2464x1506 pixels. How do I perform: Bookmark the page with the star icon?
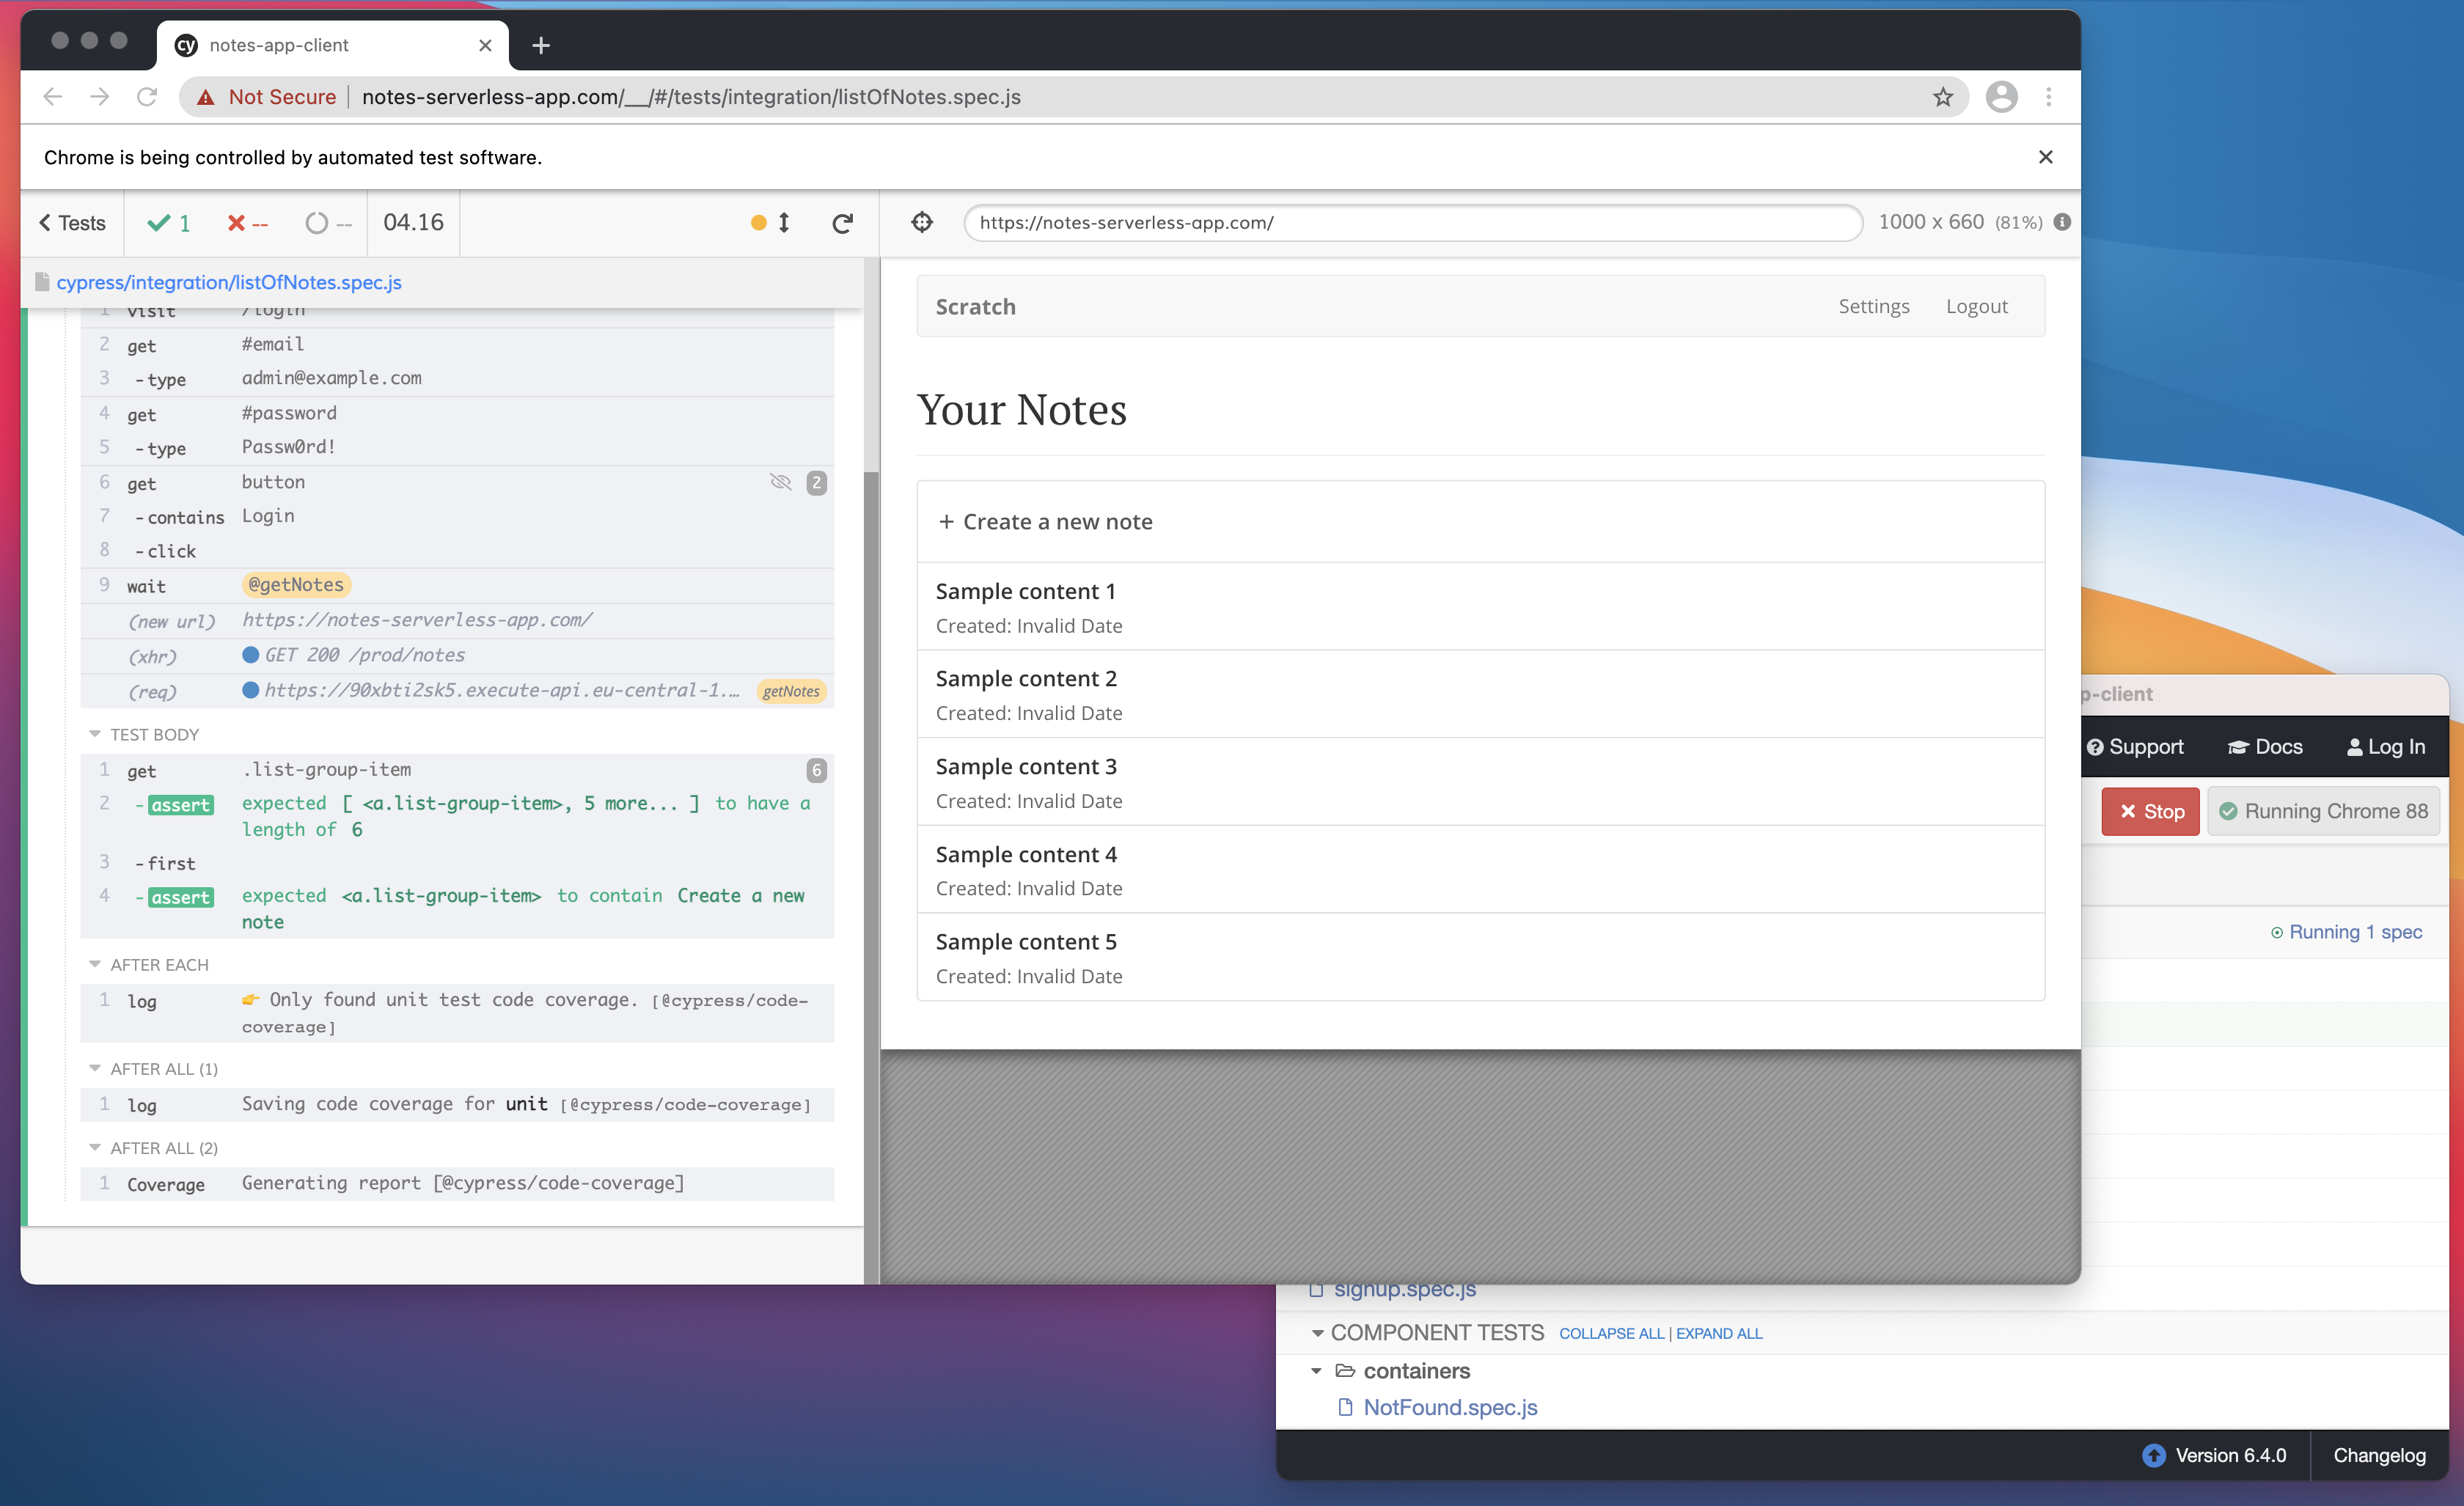click(x=1942, y=97)
